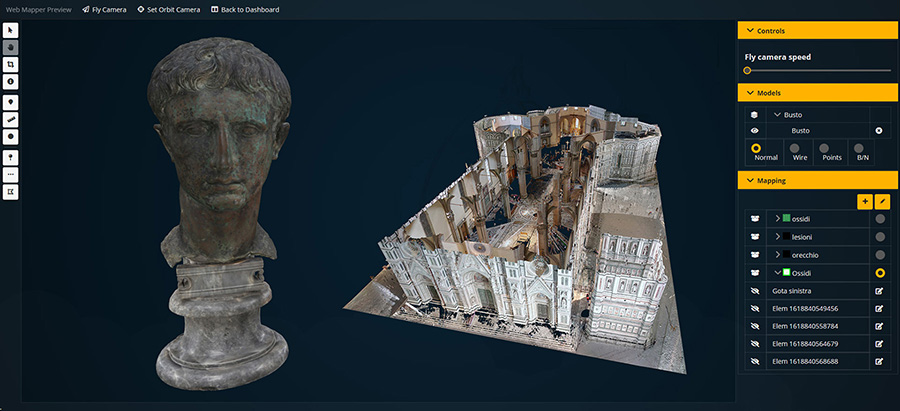Viewport: 900px width, 411px height.
Task: Collapse the Busto model tree chevron
Action: pyautogui.click(x=778, y=115)
